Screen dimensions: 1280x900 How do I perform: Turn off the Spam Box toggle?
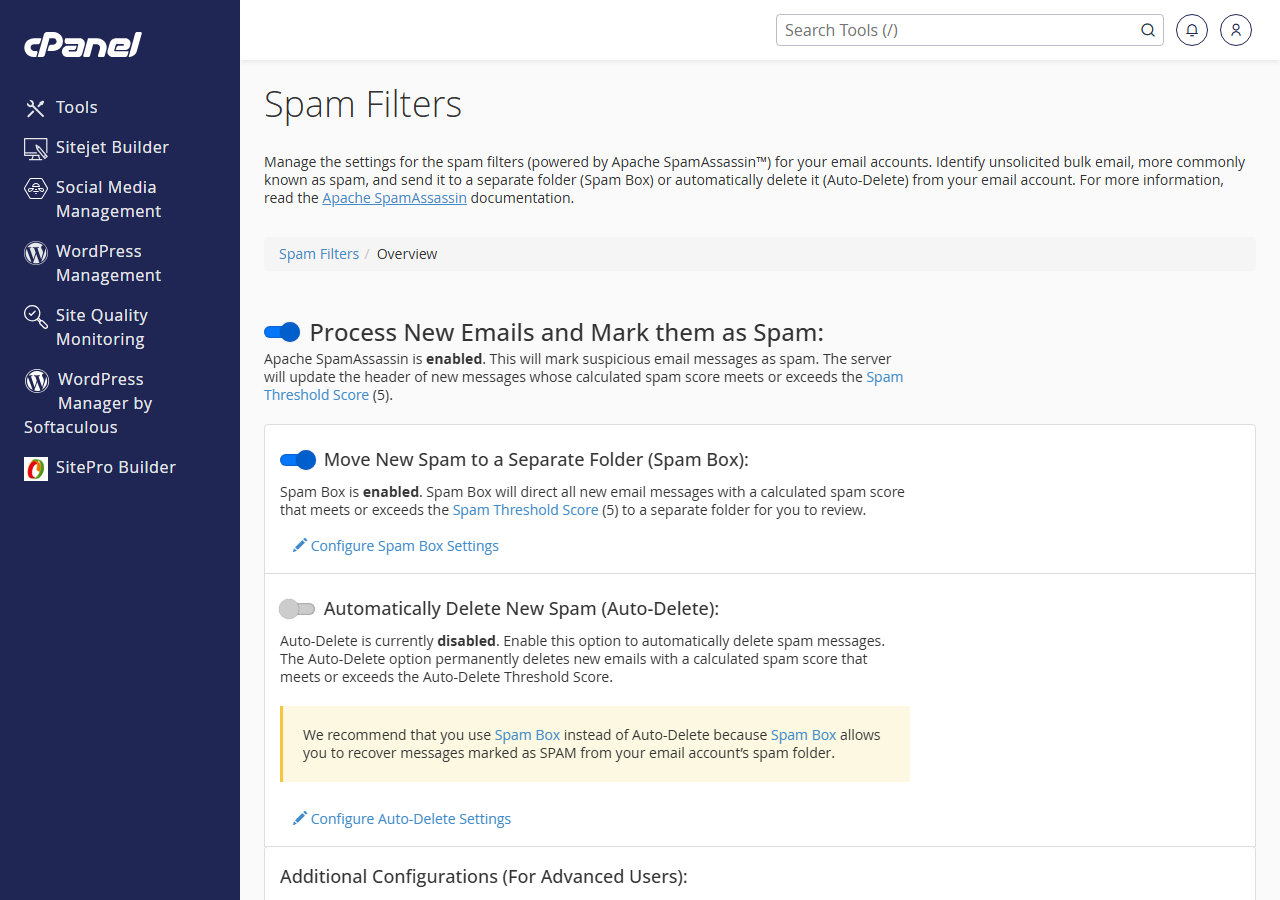pos(298,460)
